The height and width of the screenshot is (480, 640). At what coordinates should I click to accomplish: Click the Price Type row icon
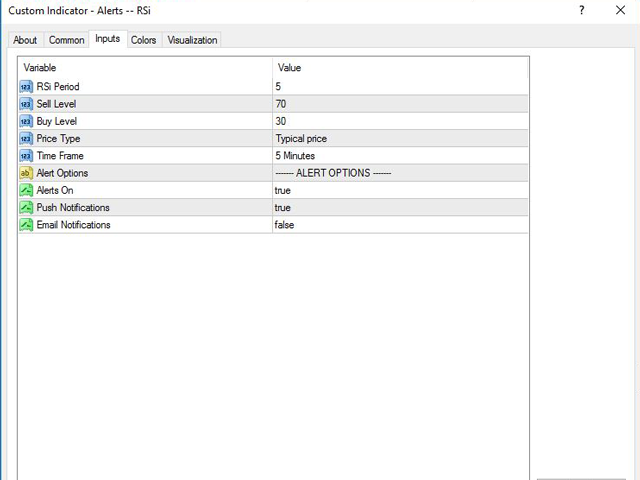tap(26, 138)
